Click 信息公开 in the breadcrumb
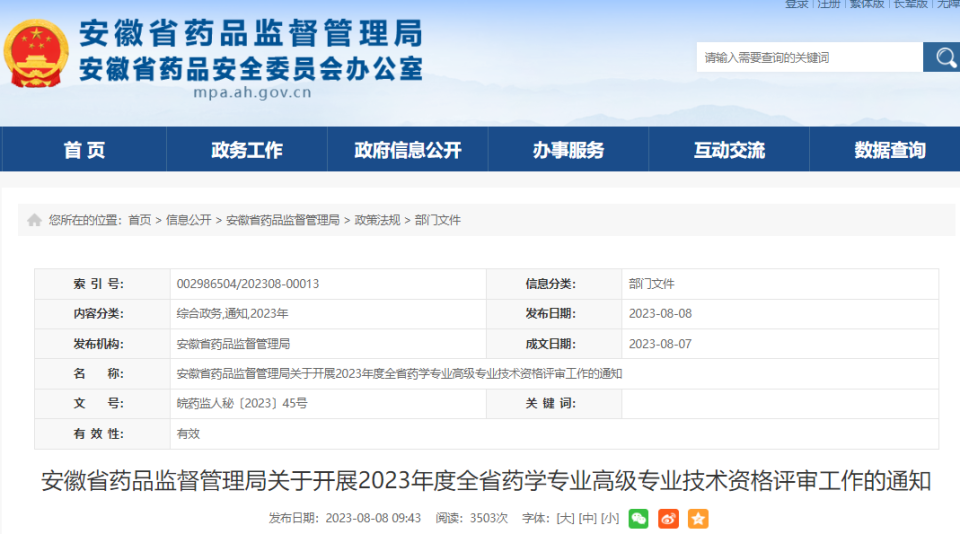Image resolution: width=960 pixels, height=534 pixels. pos(189,220)
